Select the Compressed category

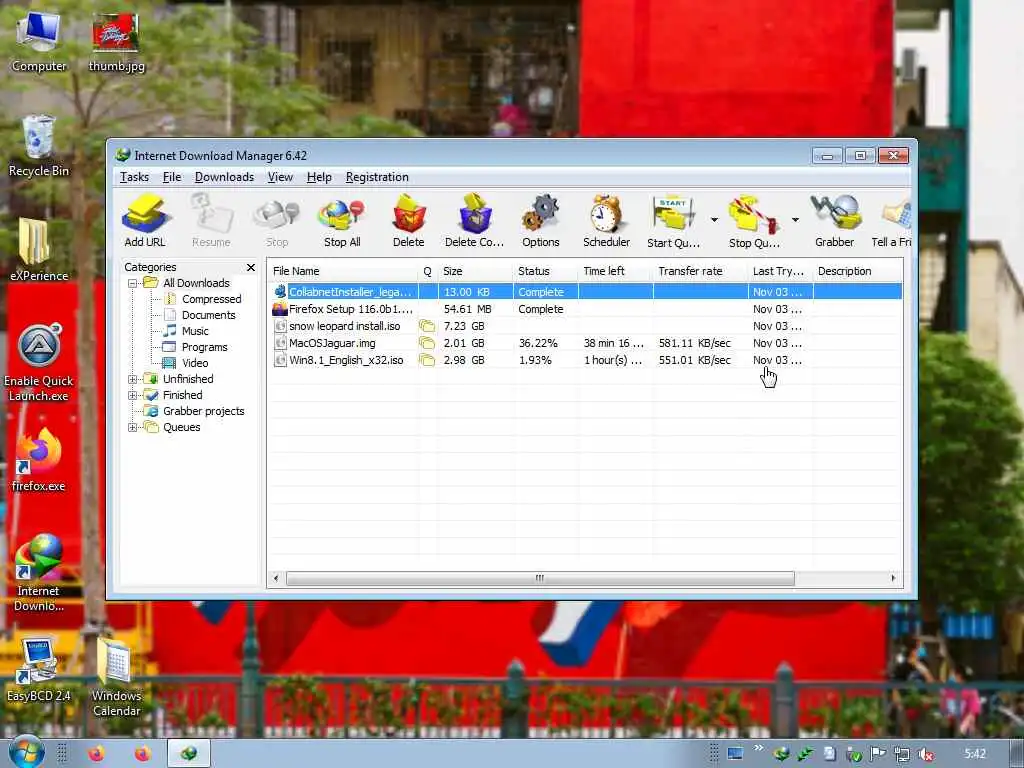(211, 299)
